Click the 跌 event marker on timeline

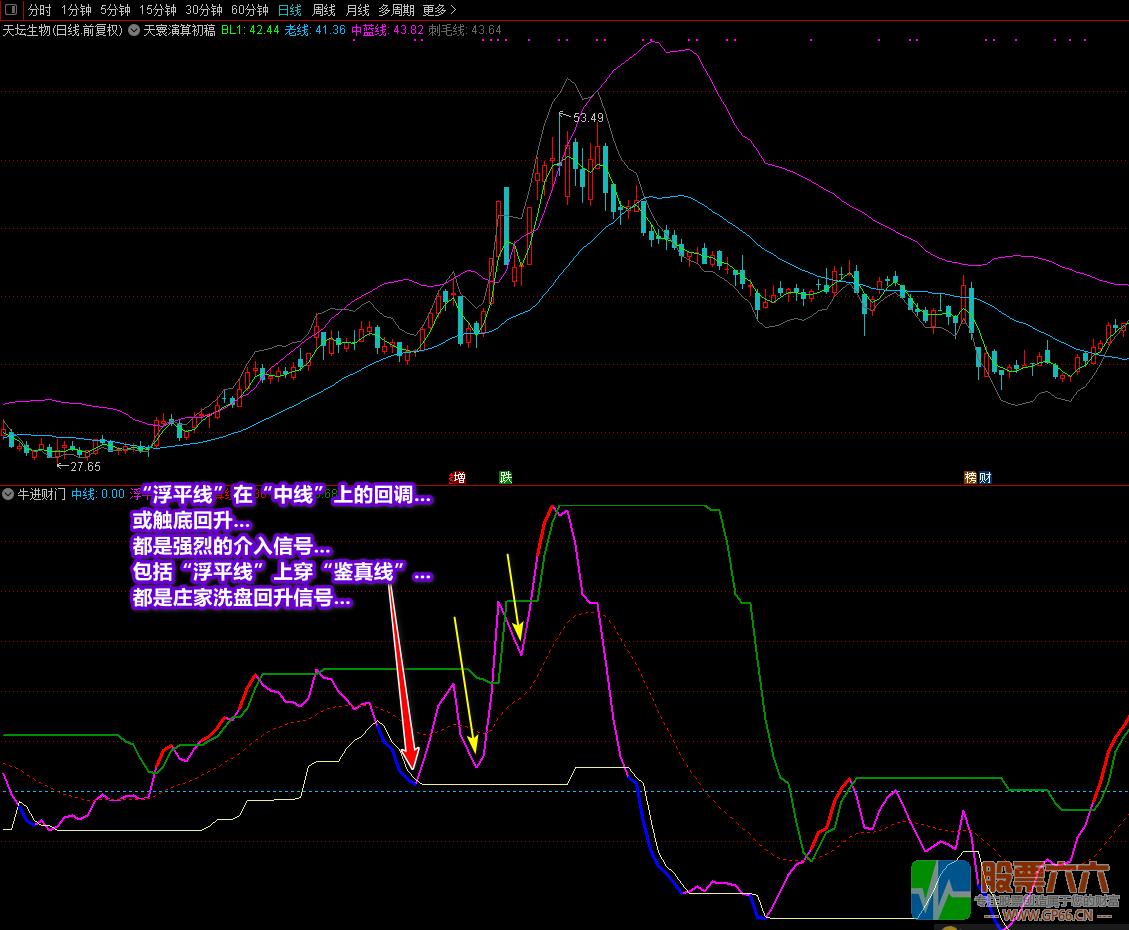505,477
